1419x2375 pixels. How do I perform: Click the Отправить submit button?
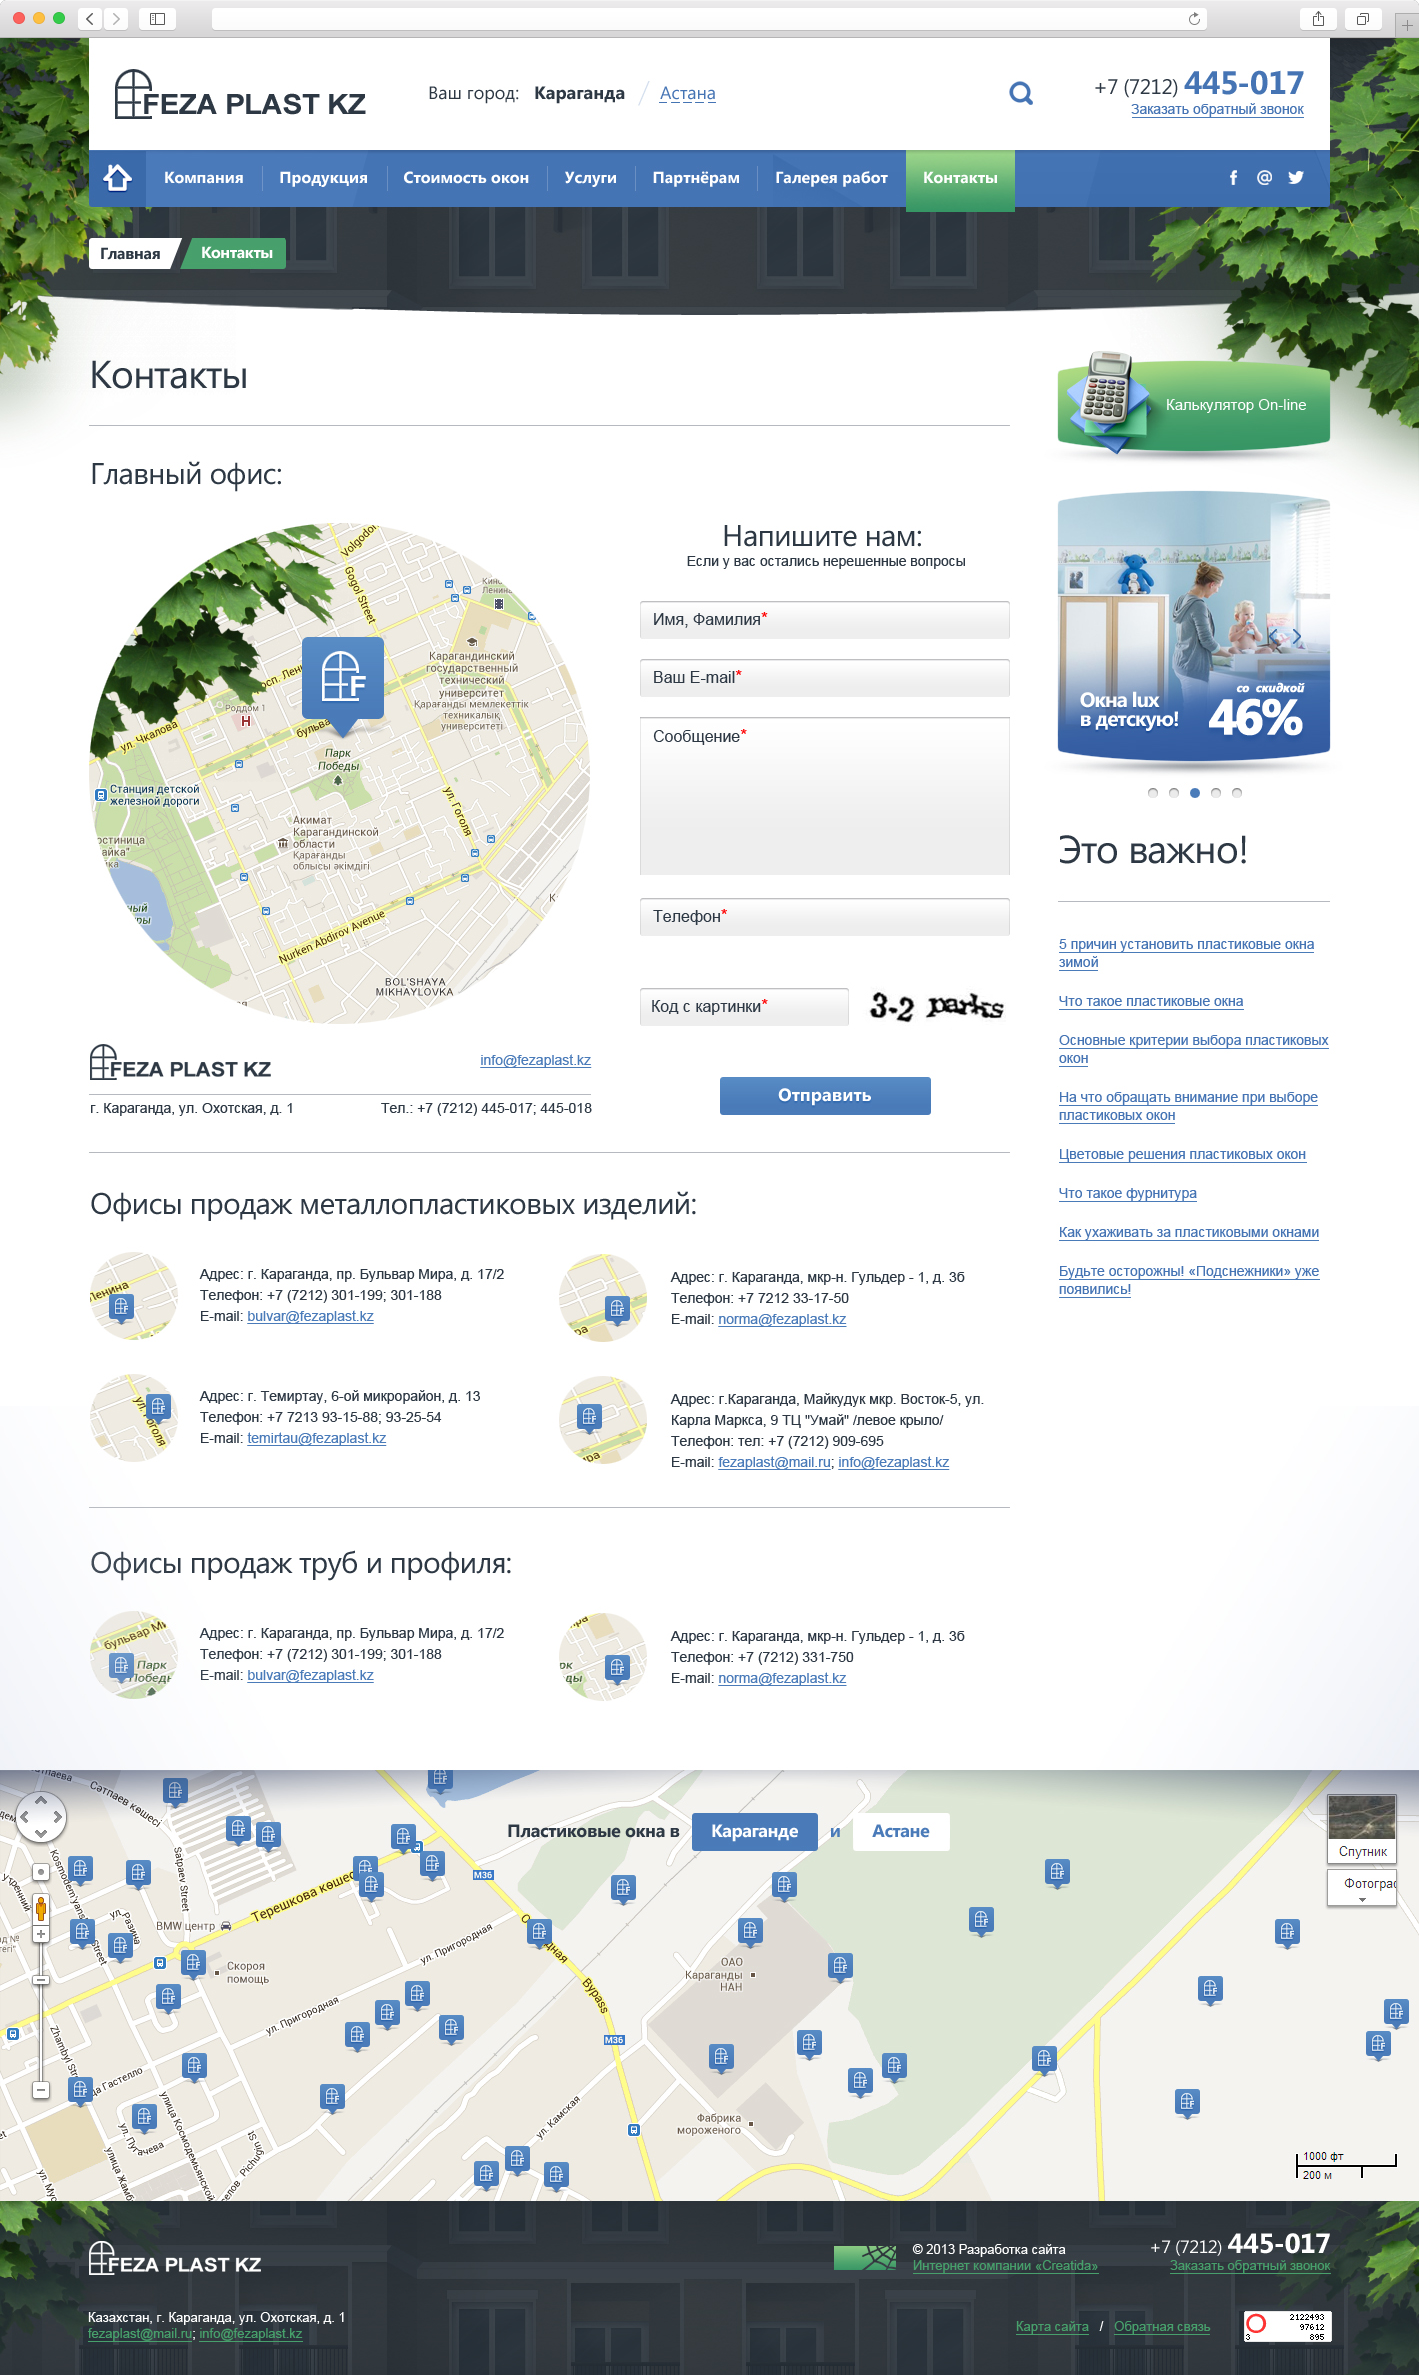click(825, 1095)
